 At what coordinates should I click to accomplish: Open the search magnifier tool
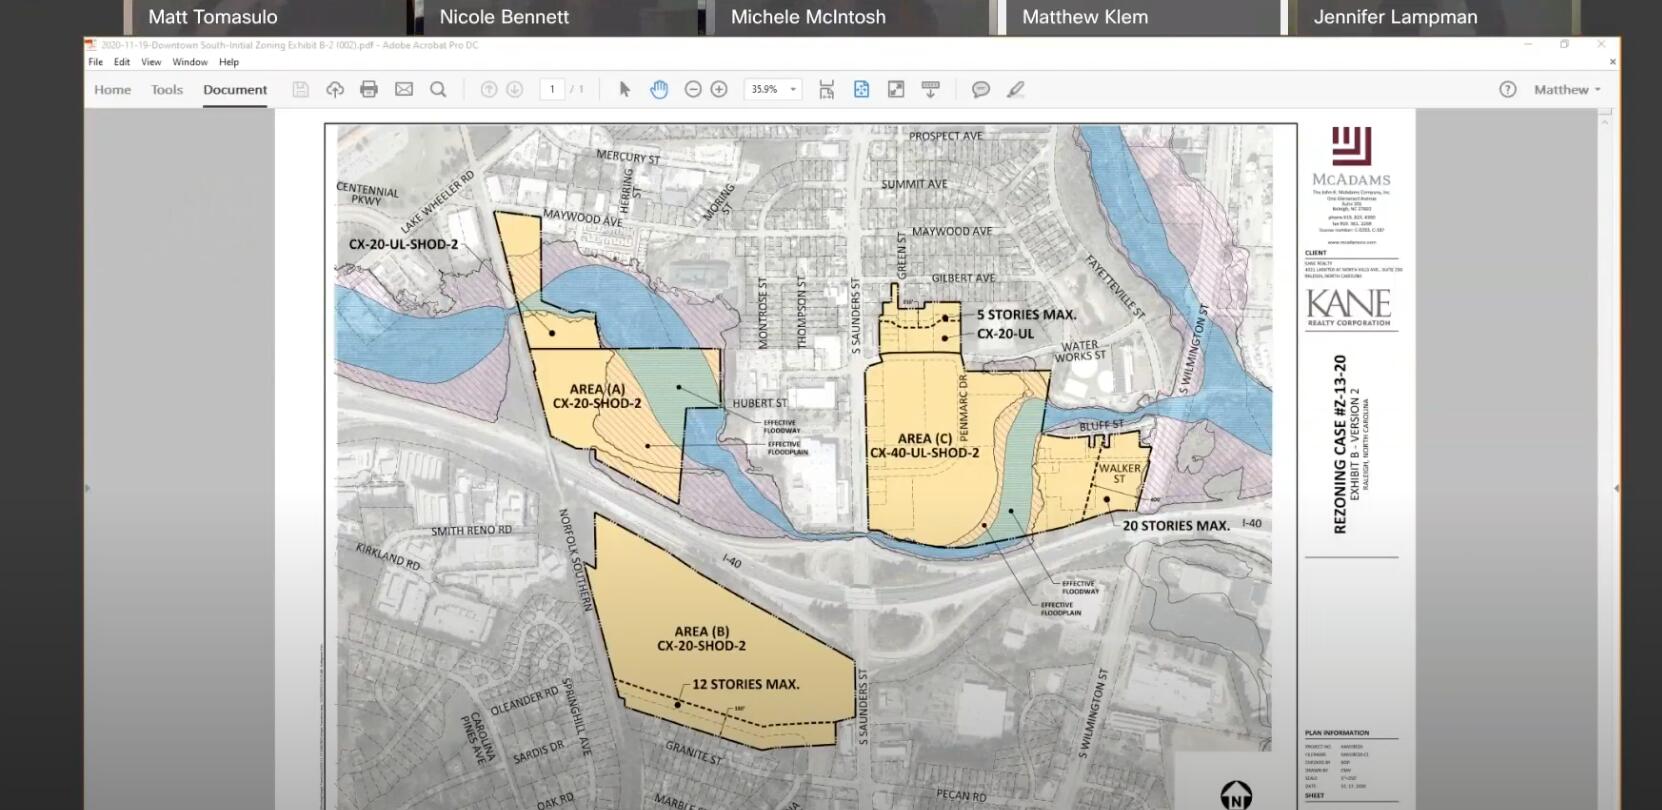point(438,90)
